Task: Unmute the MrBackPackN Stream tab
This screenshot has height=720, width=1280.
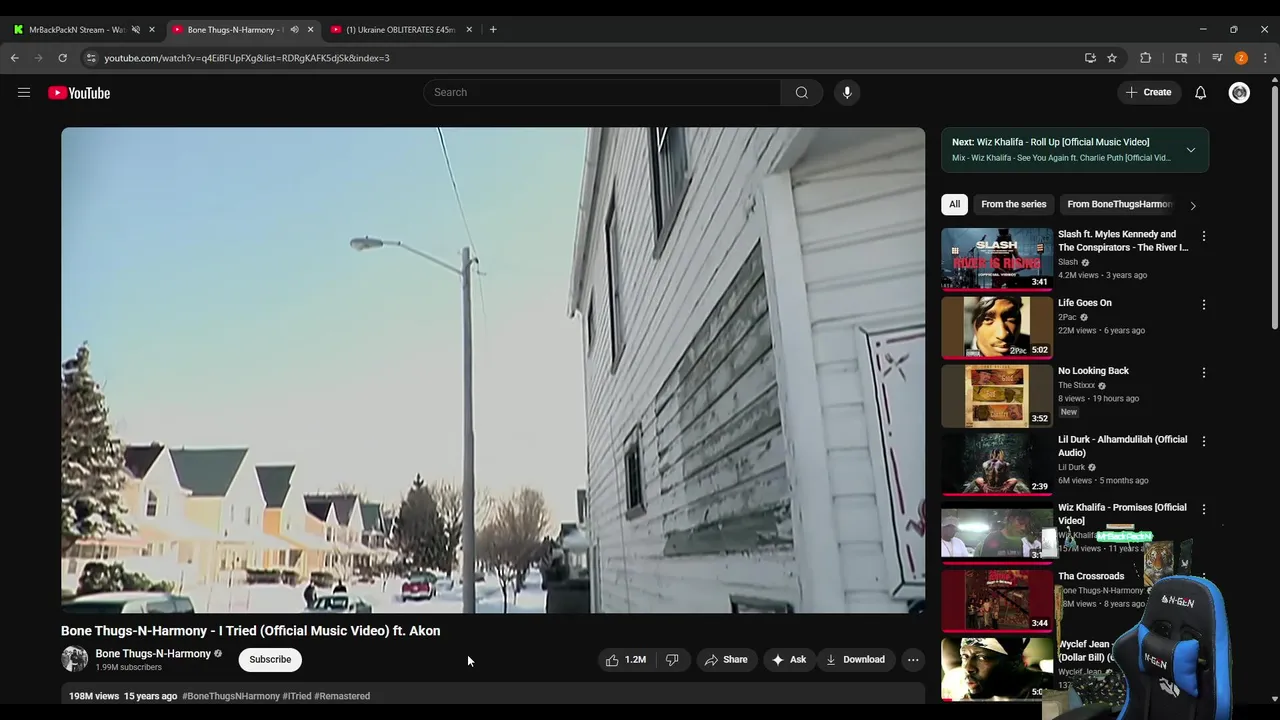Action: point(136,30)
